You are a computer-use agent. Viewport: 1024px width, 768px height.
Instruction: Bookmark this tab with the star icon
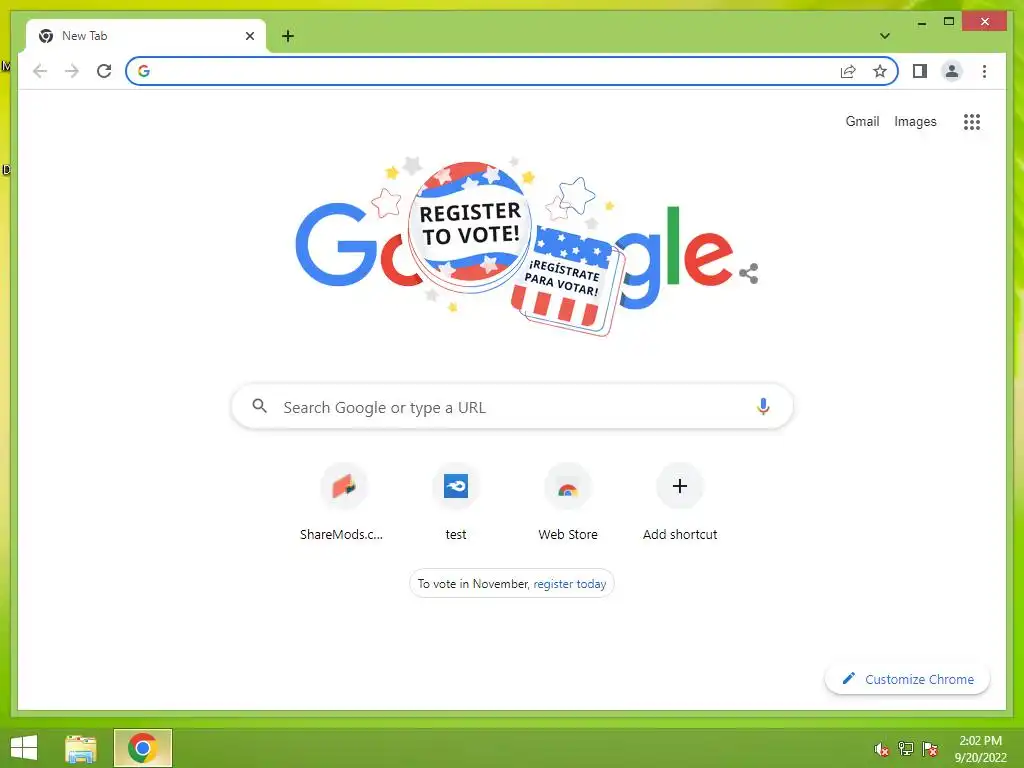click(x=880, y=71)
